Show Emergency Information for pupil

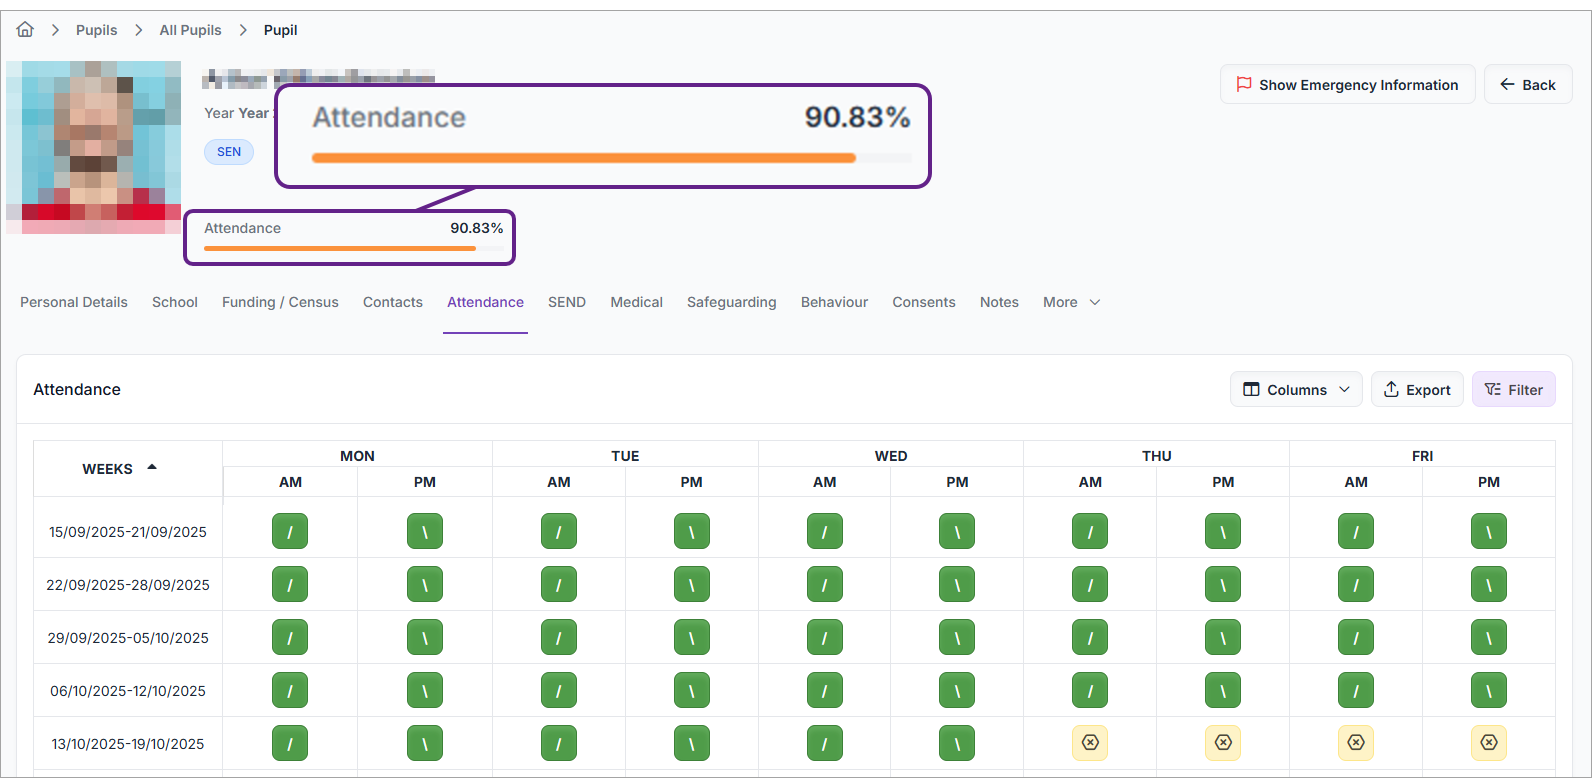coord(1347,85)
